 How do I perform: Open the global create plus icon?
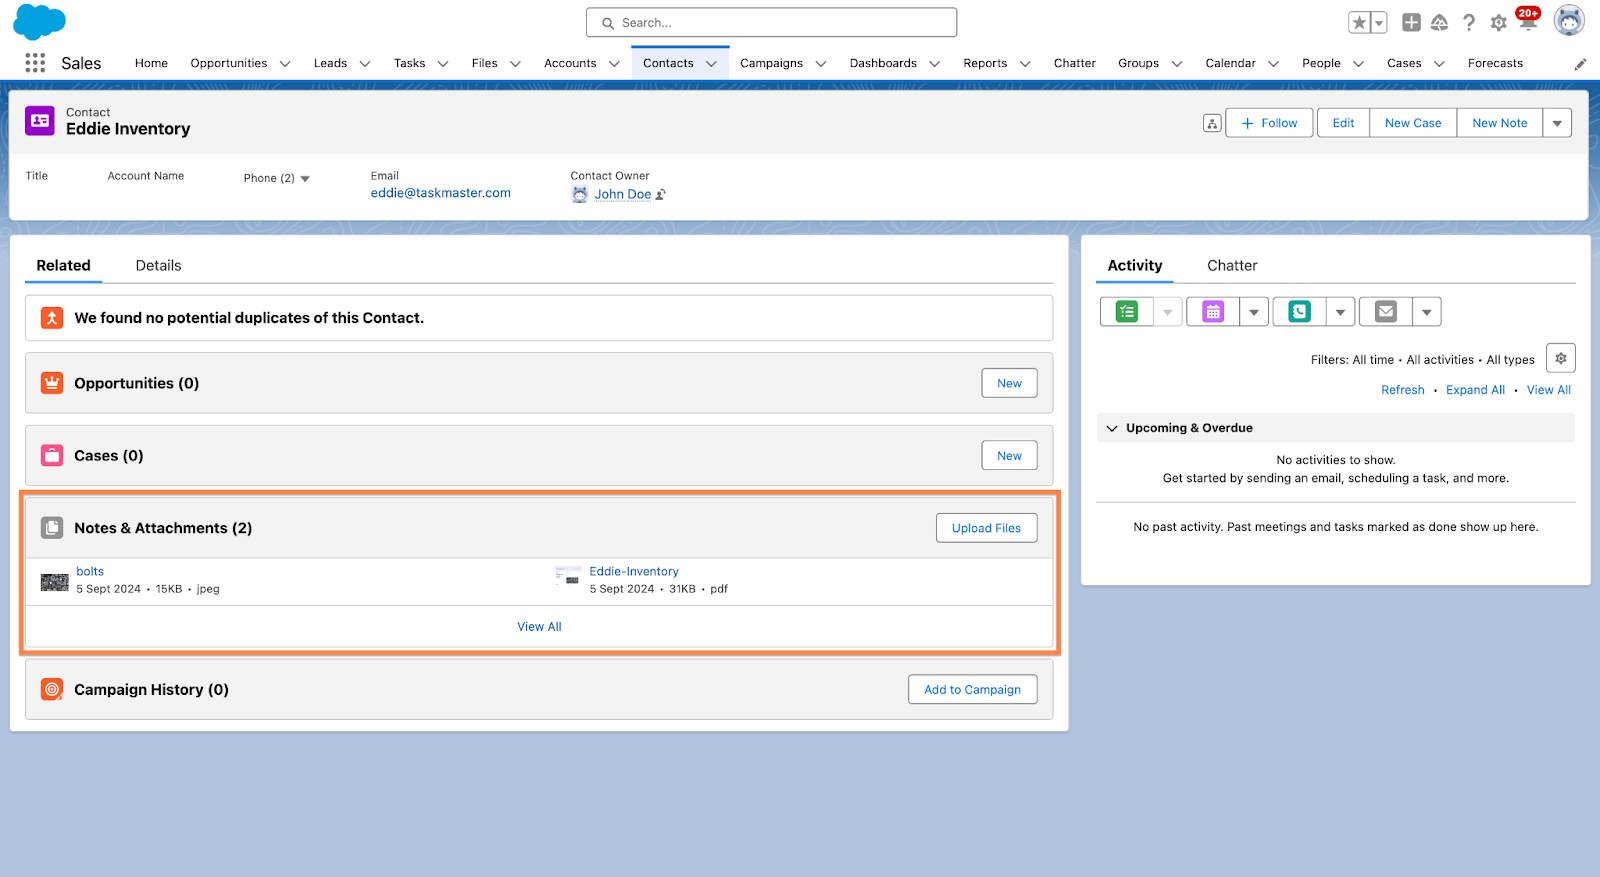(x=1411, y=23)
